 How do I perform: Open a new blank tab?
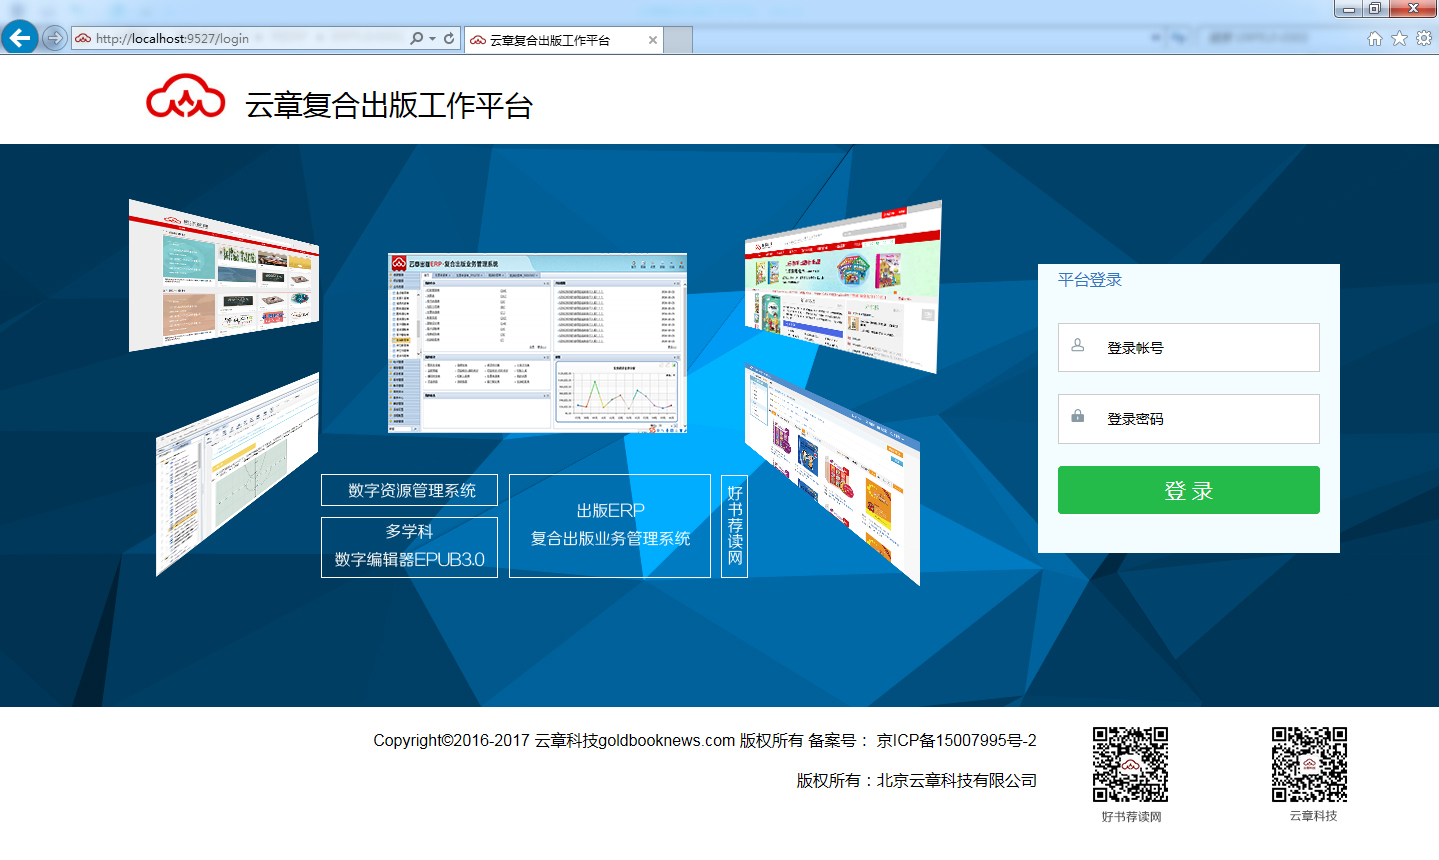(x=678, y=40)
